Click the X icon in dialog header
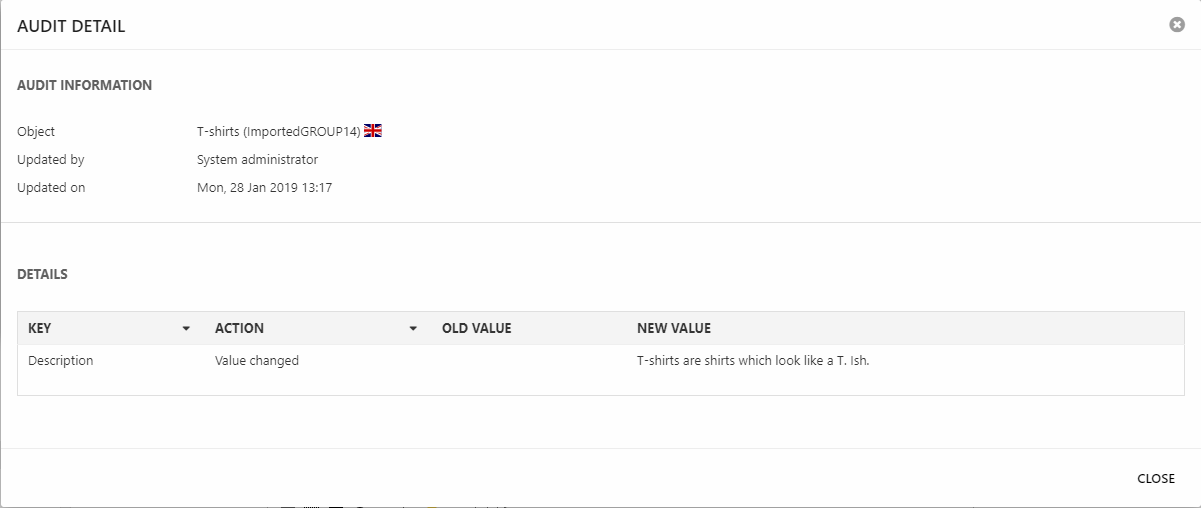The width and height of the screenshot is (1201, 508). pos(1177,25)
